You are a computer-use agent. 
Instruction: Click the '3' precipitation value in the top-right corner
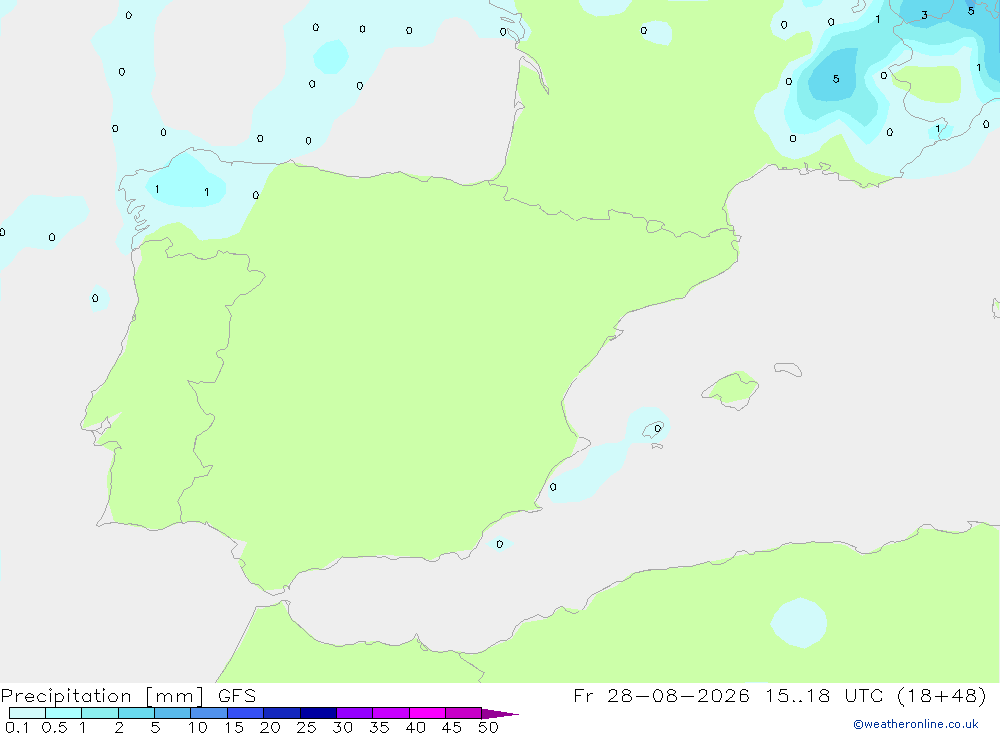pos(924,15)
